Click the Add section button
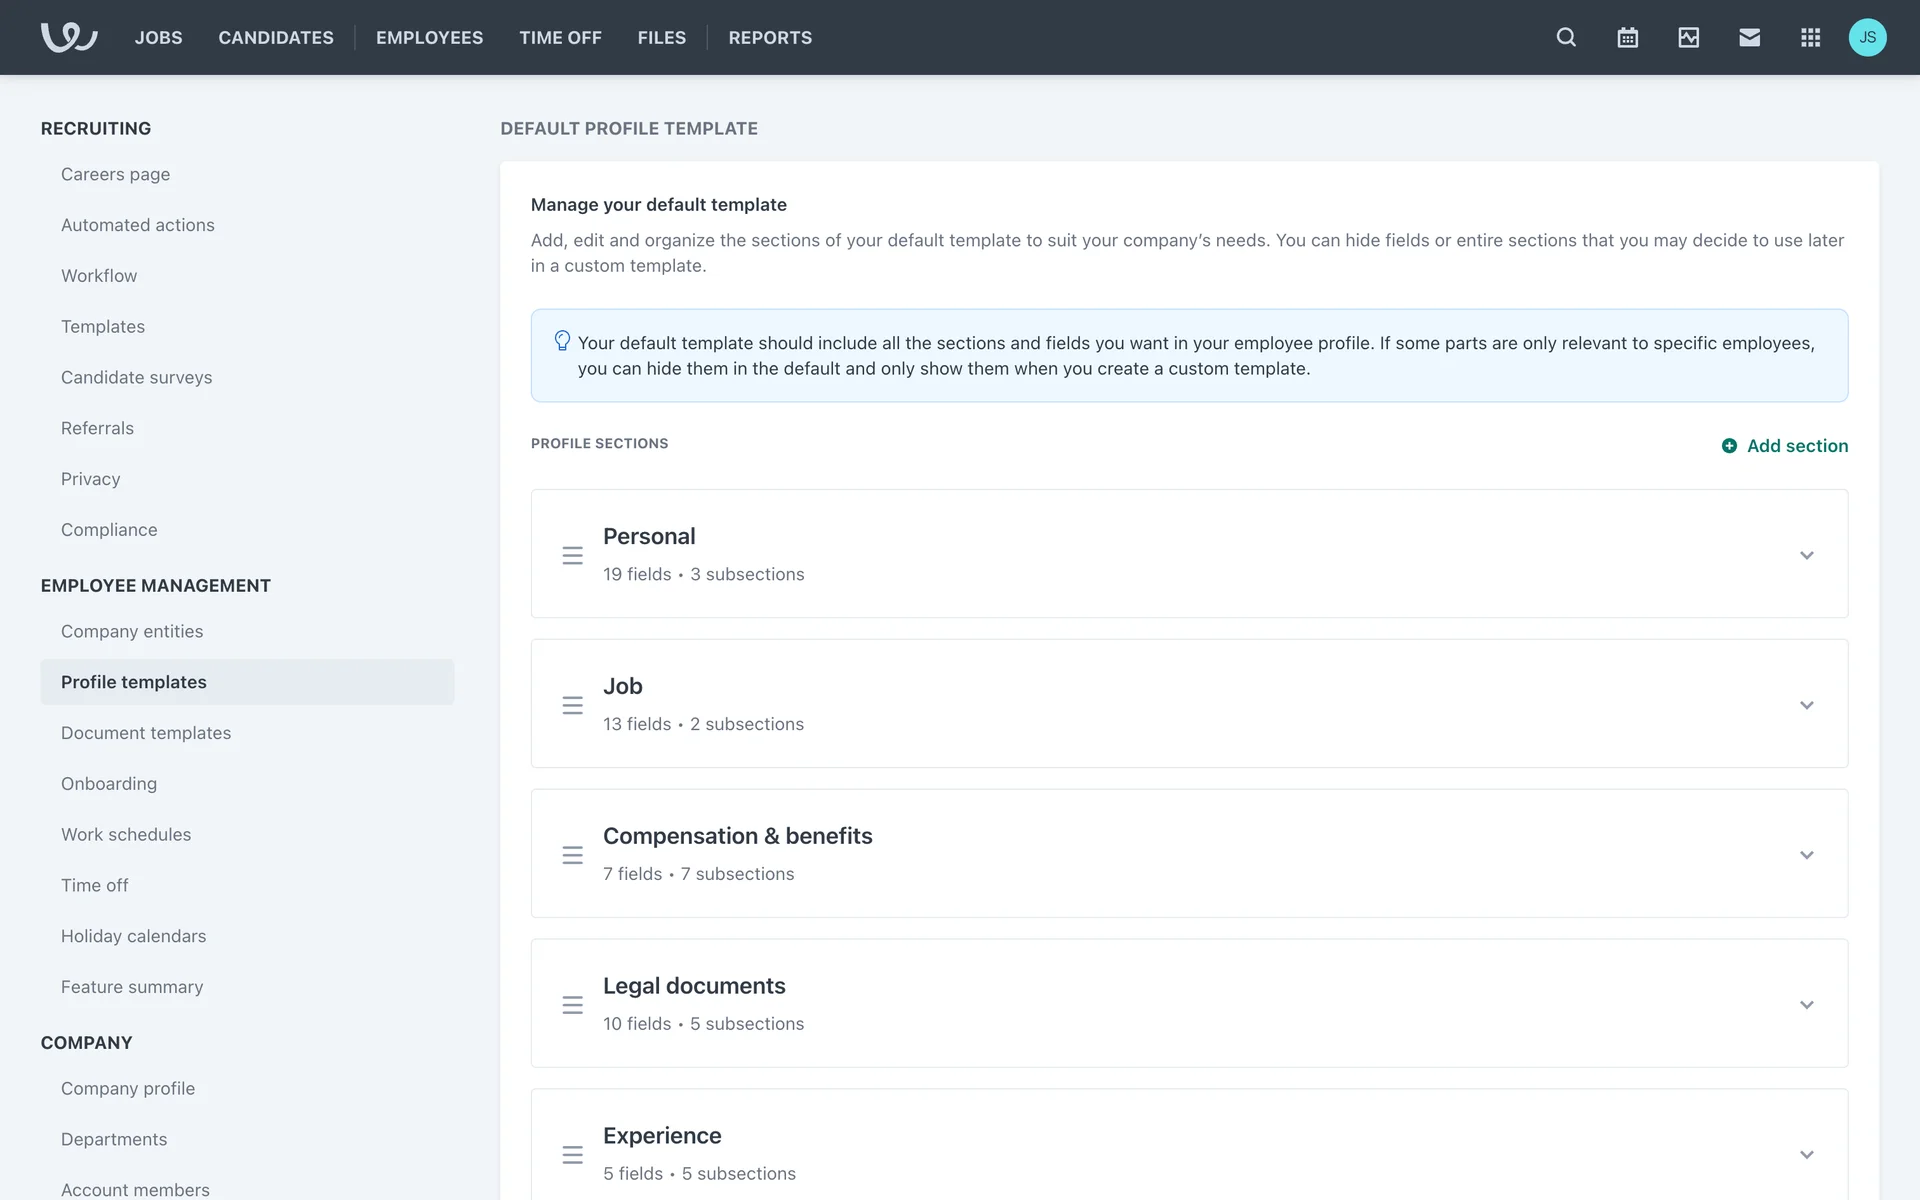Viewport: 1920px width, 1200px height. [1785, 446]
